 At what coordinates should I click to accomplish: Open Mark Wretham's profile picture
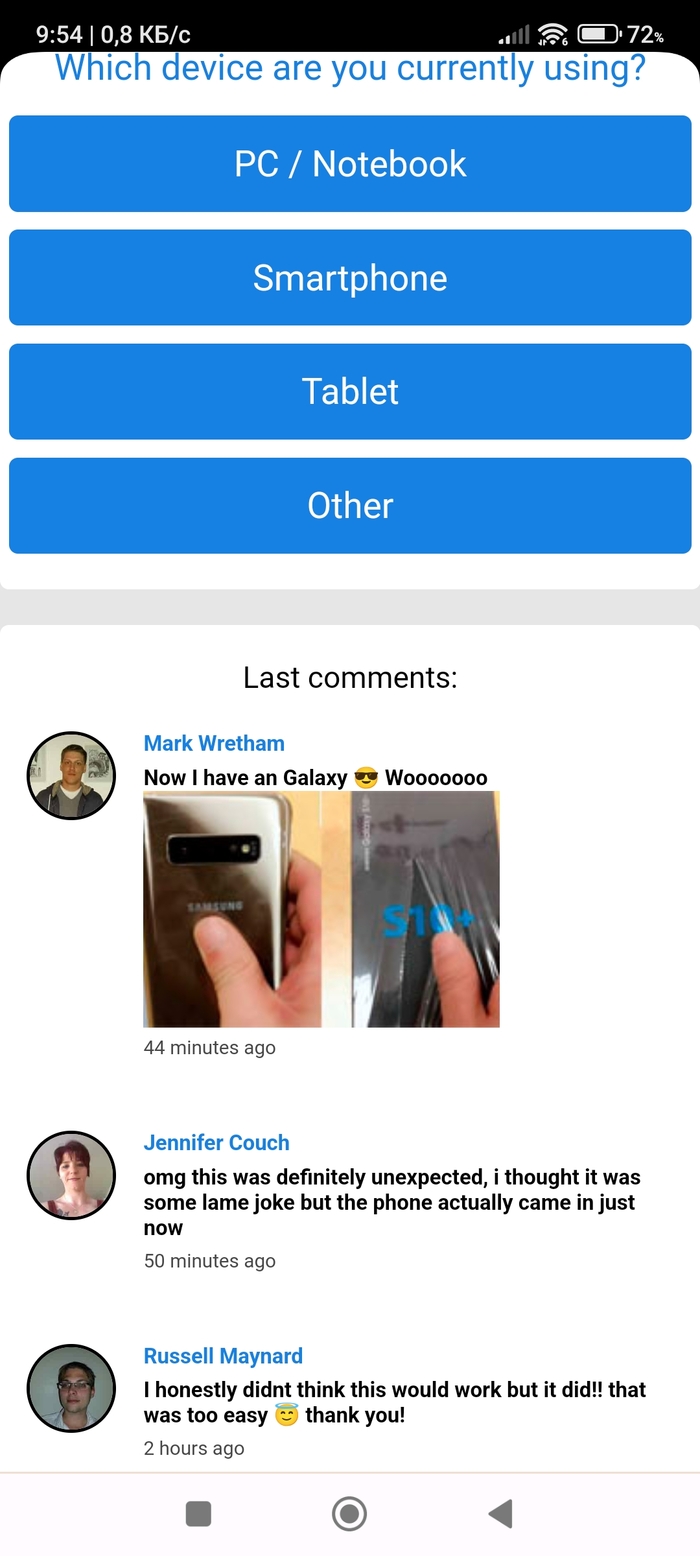pyautogui.click(x=71, y=776)
